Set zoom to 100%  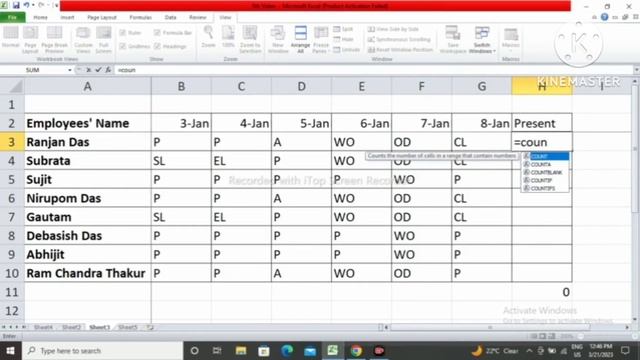pos(228,37)
